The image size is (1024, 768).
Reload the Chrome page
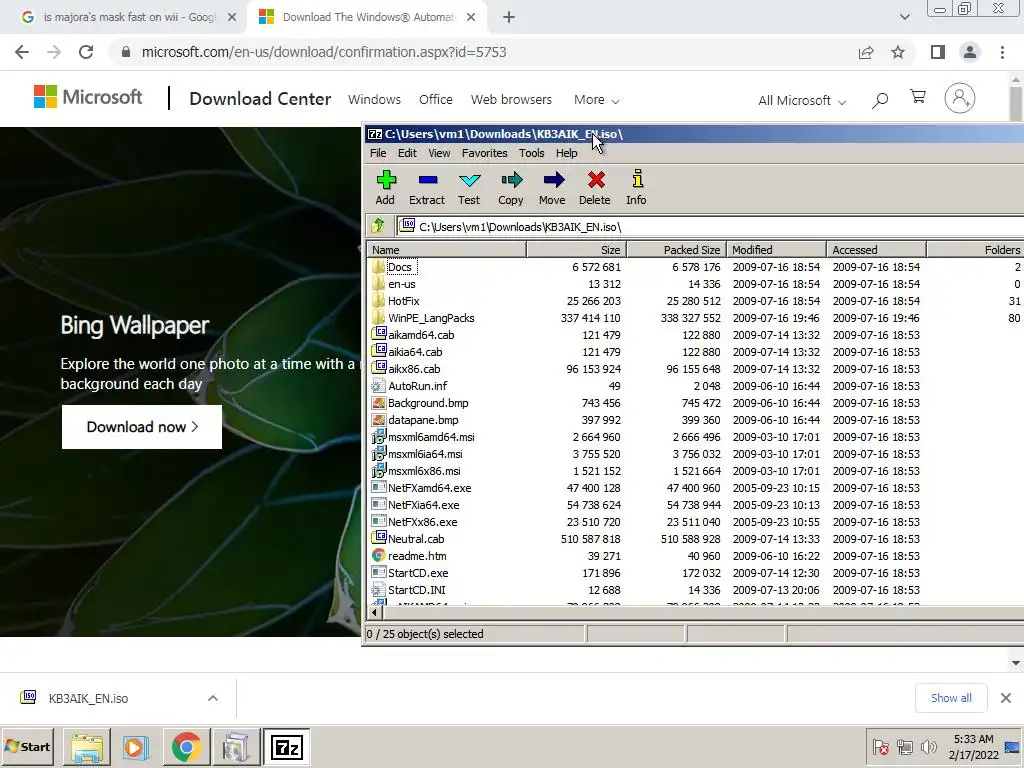pos(86,52)
